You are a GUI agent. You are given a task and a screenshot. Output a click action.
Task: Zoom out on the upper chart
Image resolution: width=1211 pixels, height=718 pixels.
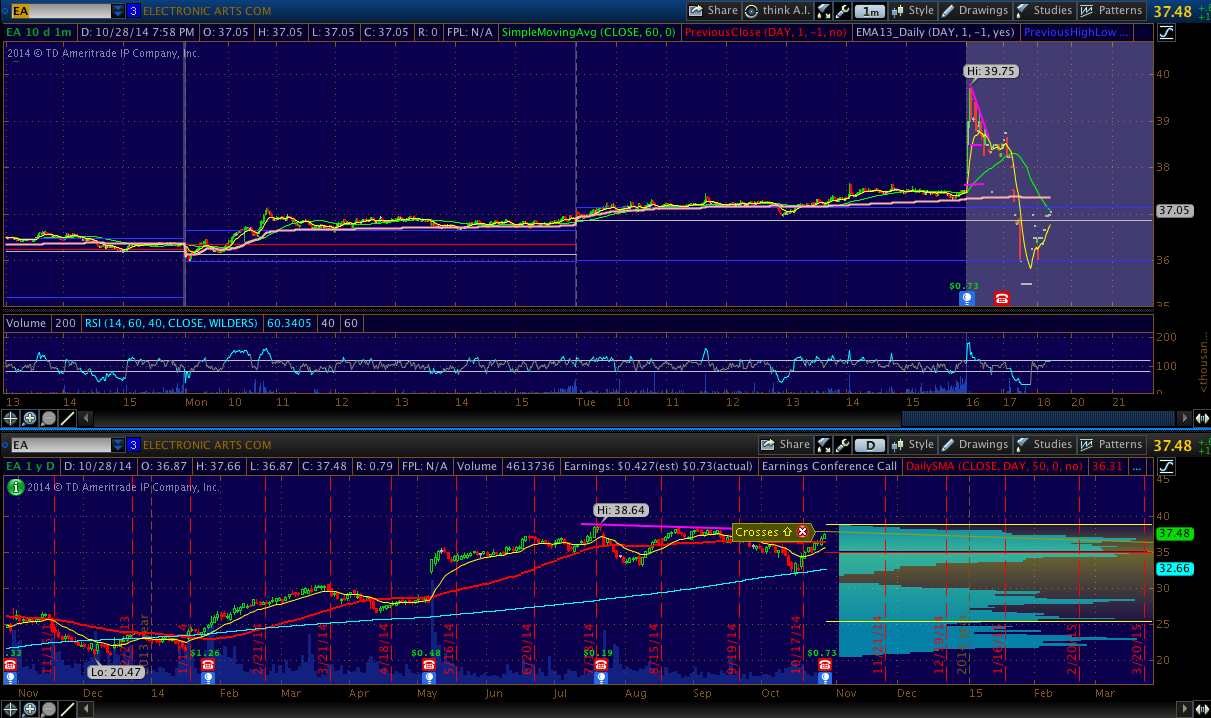coord(48,419)
